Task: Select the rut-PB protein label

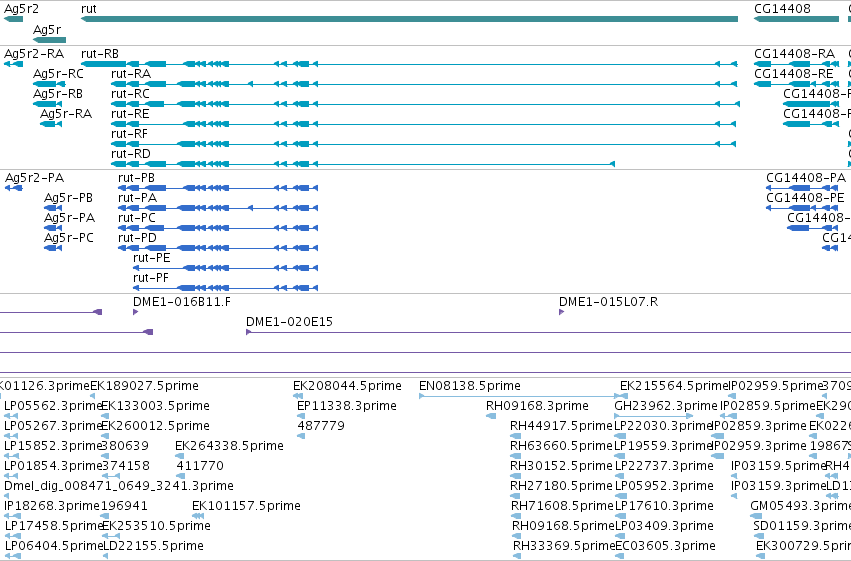Action: click(x=136, y=178)
